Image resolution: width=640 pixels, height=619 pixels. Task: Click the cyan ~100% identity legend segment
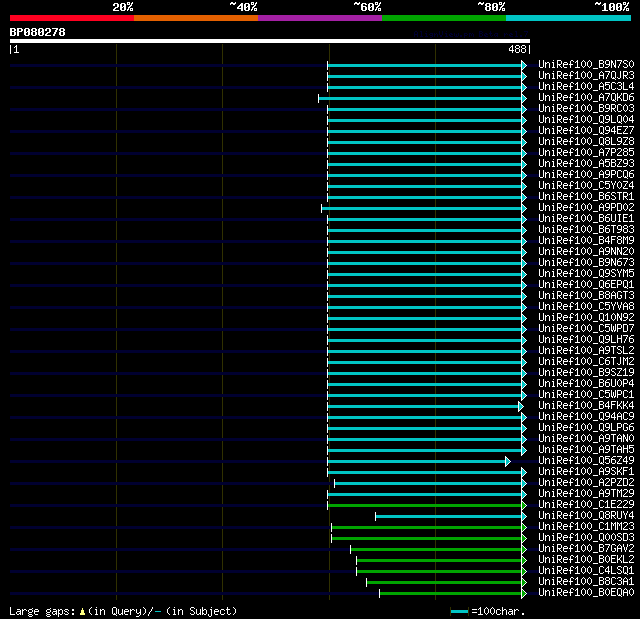tap(568, 18)
